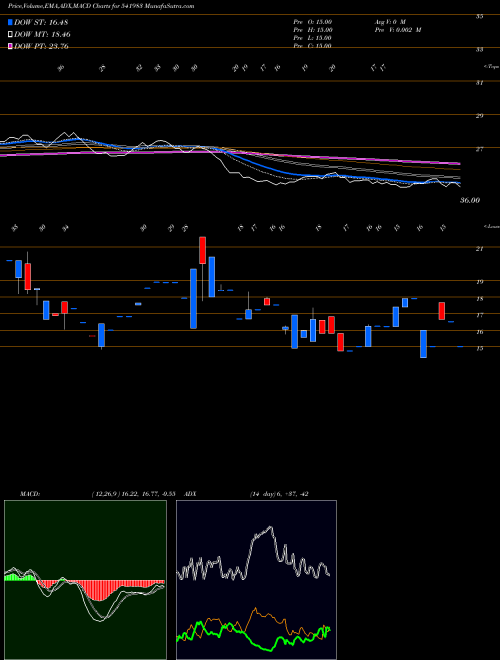Image resolution: width=500 pixels, height=660 pixels.
Task: Click the 21 label on the candlestick axis
Action: (479, 249)
